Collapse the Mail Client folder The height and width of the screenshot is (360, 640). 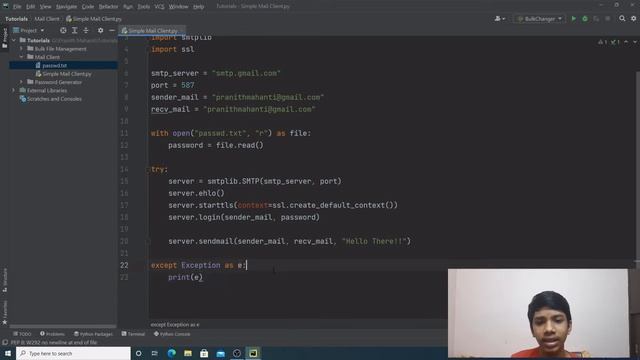point(22,57)
